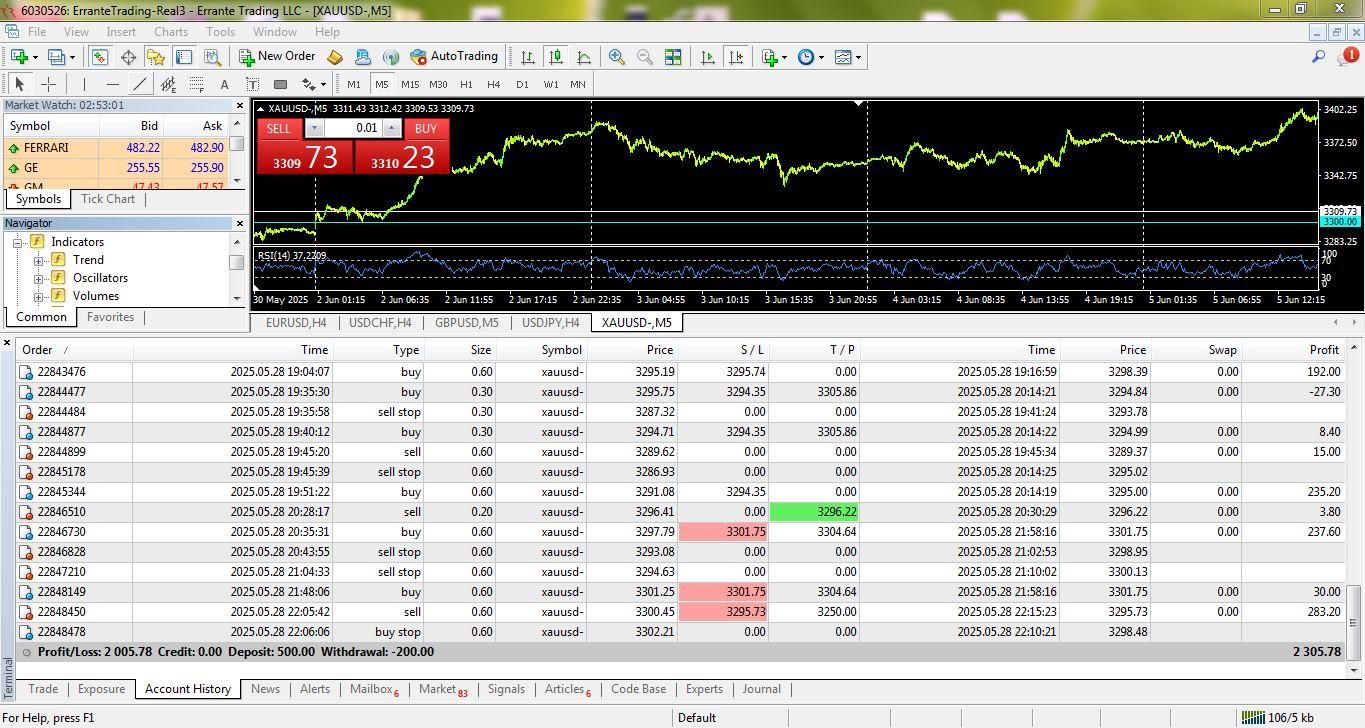
Task: Enable the M15 timeframe
Action: tap(410, 84)
